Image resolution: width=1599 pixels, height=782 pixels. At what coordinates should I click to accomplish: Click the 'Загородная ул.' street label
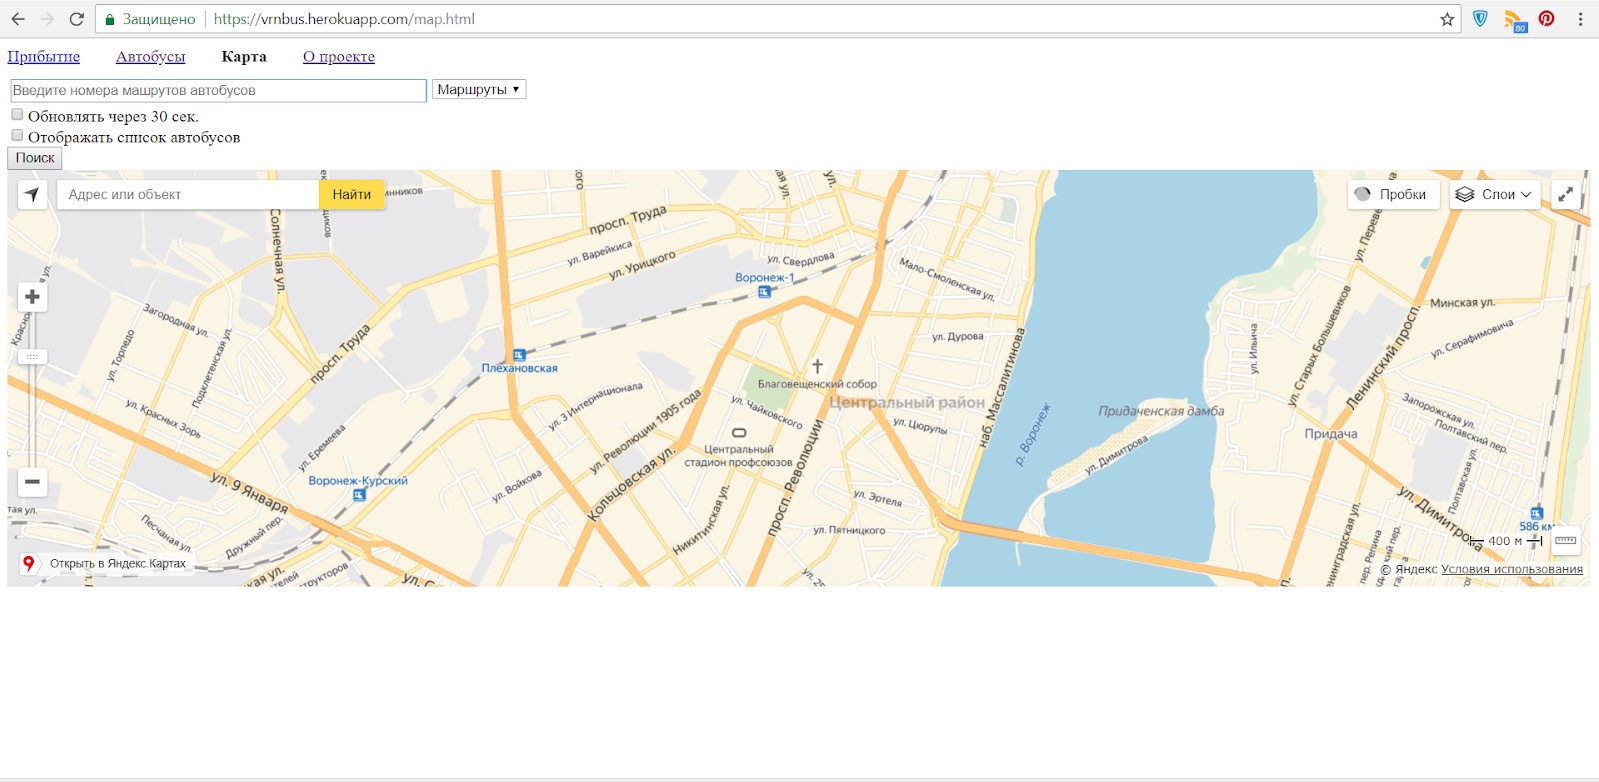(x=175, y=320)
